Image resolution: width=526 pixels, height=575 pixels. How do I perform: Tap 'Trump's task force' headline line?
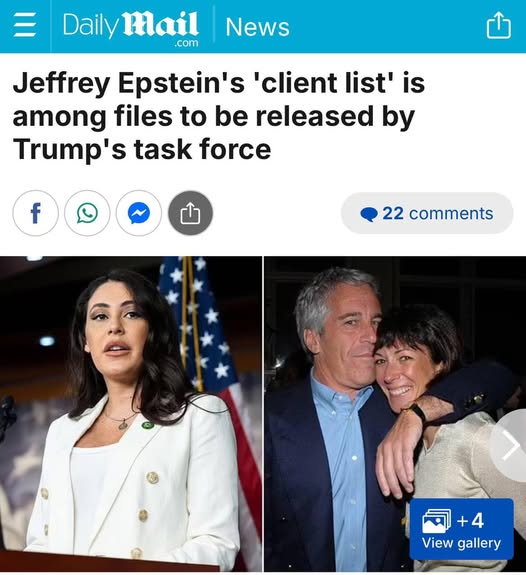(x=142, y=150)
